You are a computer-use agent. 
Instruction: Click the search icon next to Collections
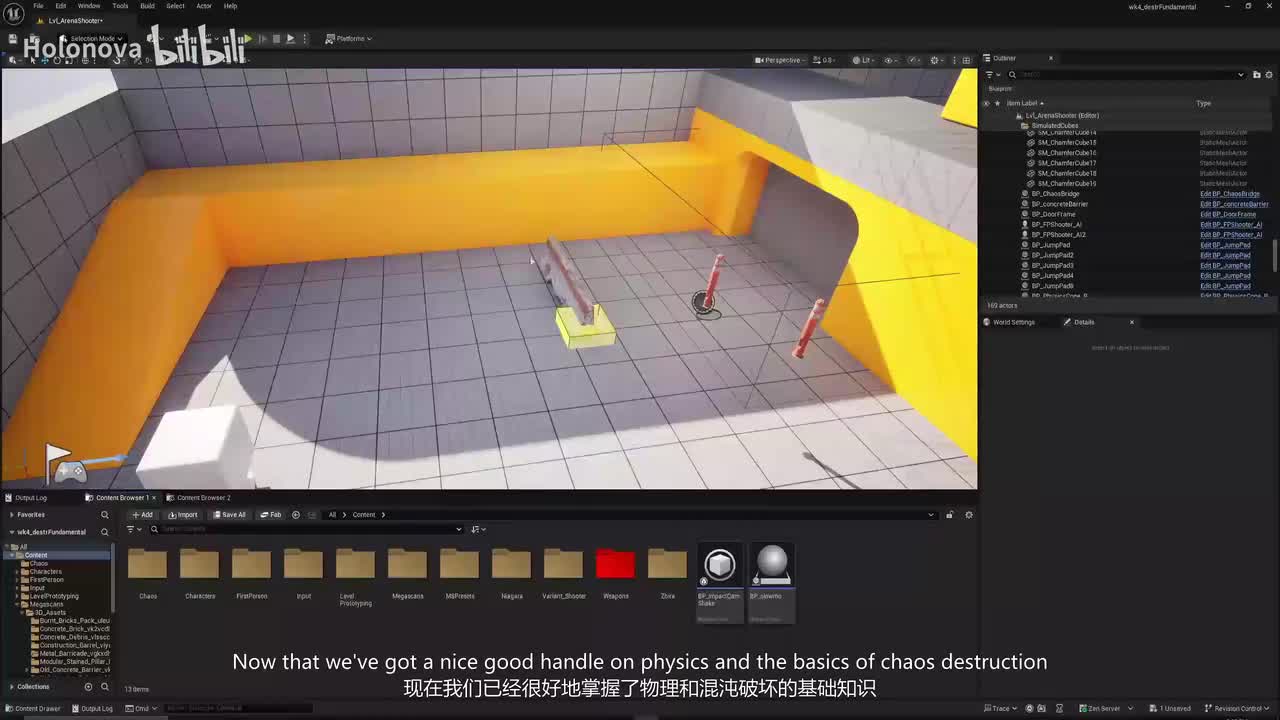[x=104, y=687]
